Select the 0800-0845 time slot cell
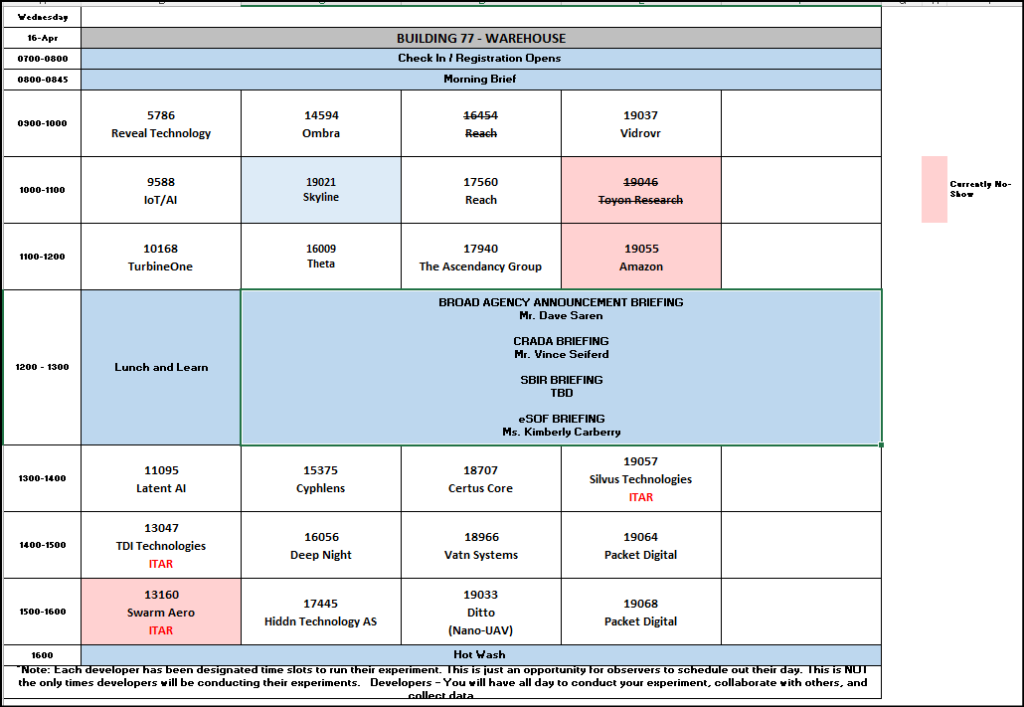 click(x=42, y=80)
